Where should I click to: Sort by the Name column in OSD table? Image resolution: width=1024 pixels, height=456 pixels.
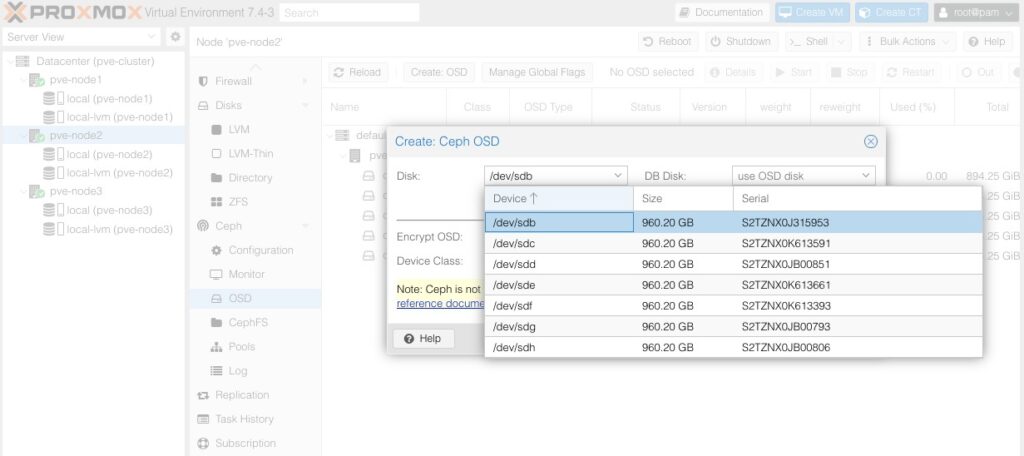pyautogui.click(x=384, y=107)
